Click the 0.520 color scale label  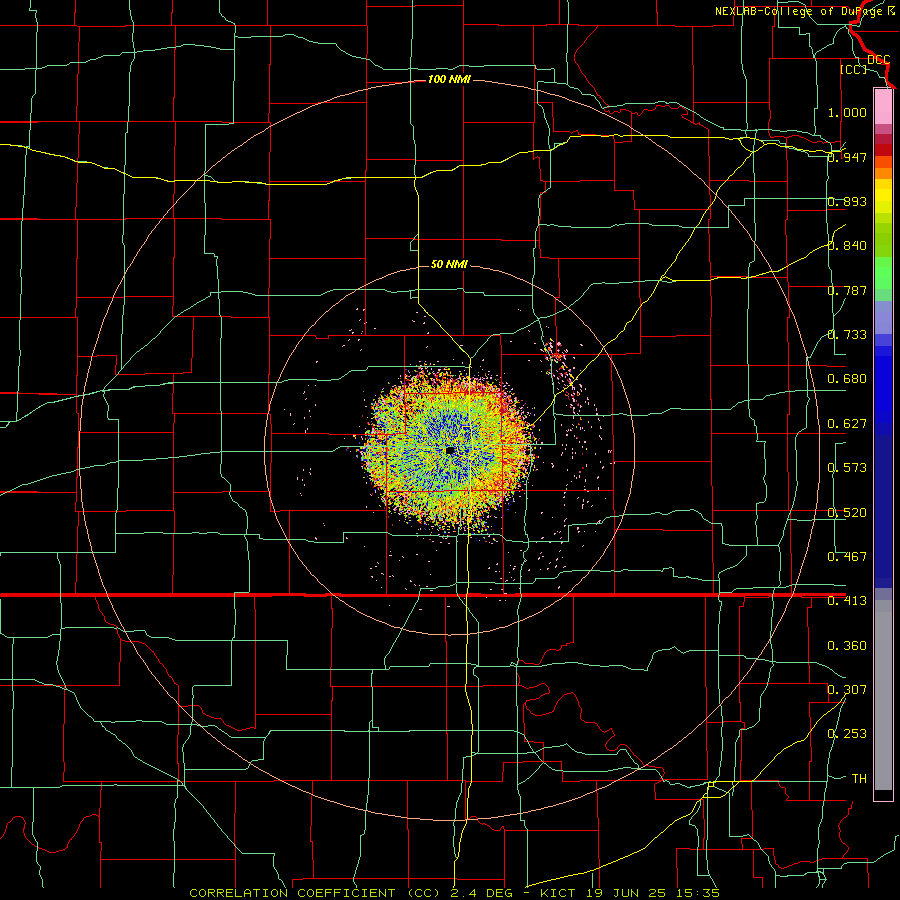click(x=847, y=513)
